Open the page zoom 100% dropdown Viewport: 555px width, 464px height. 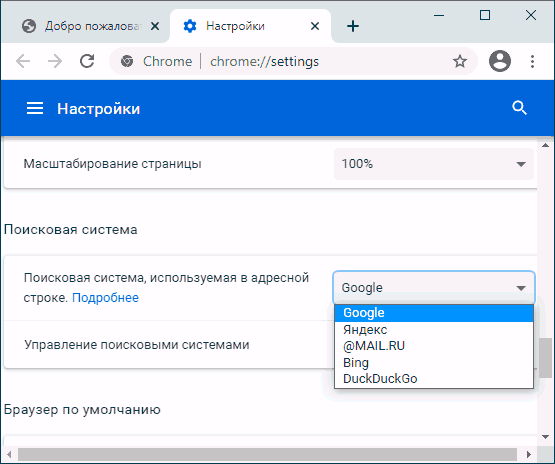pyautogui.click(x=434, y=164)
